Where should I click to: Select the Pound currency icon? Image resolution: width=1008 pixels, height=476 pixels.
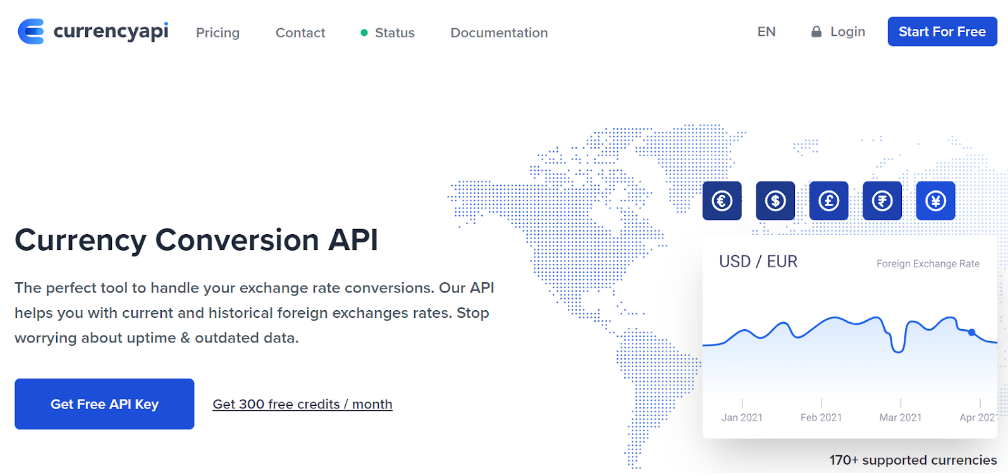pos(829,201)
